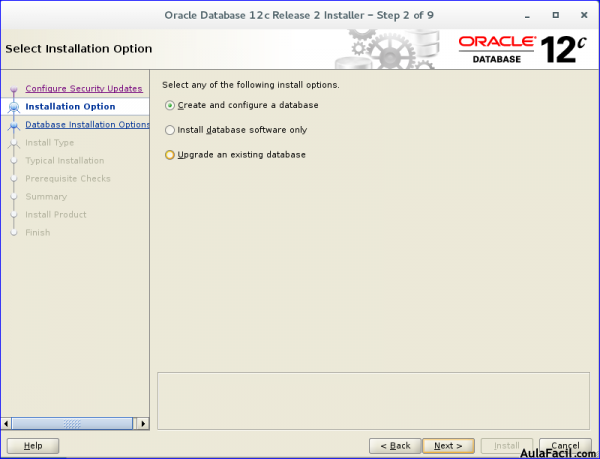The width and height of the screenshot is (600, 459).
Task: Minimize the installer window
Action: [527, 15]
